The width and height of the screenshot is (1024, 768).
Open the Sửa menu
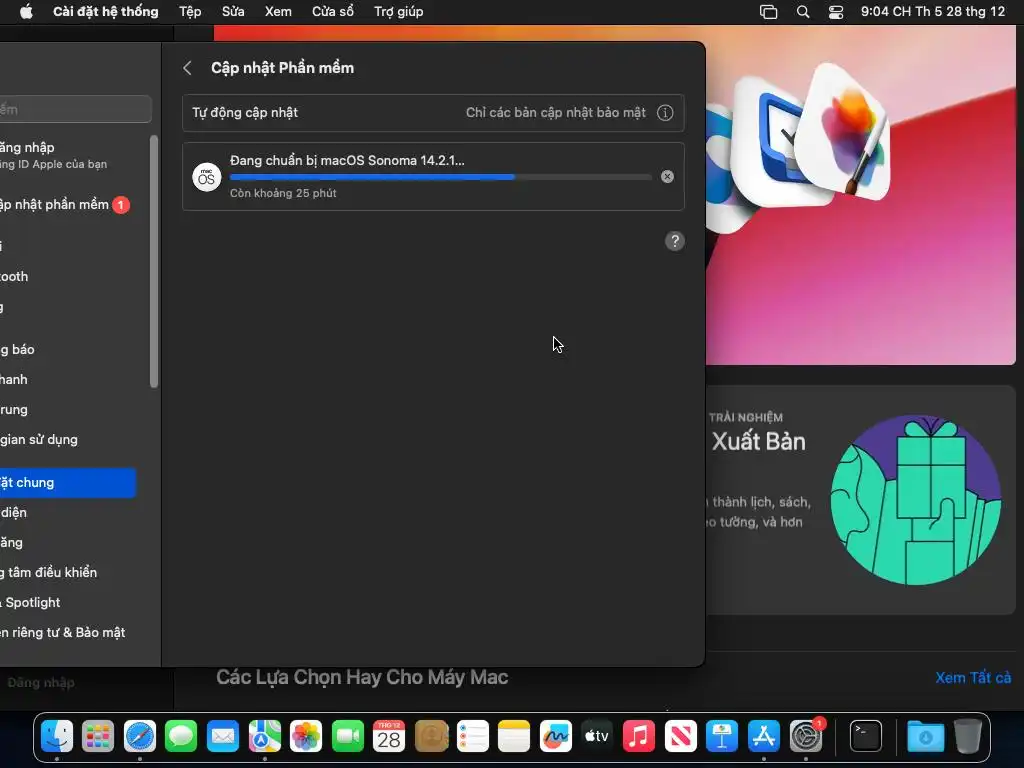coord(233,12)
